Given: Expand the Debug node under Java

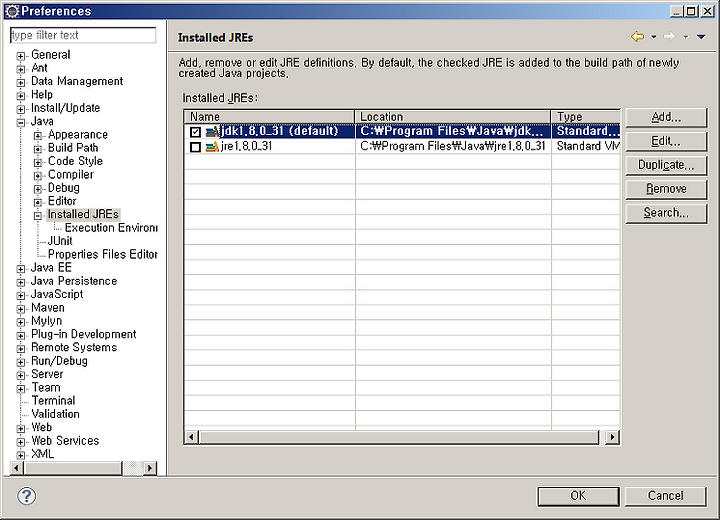Looking at the screenshot, I should point(38,189).
